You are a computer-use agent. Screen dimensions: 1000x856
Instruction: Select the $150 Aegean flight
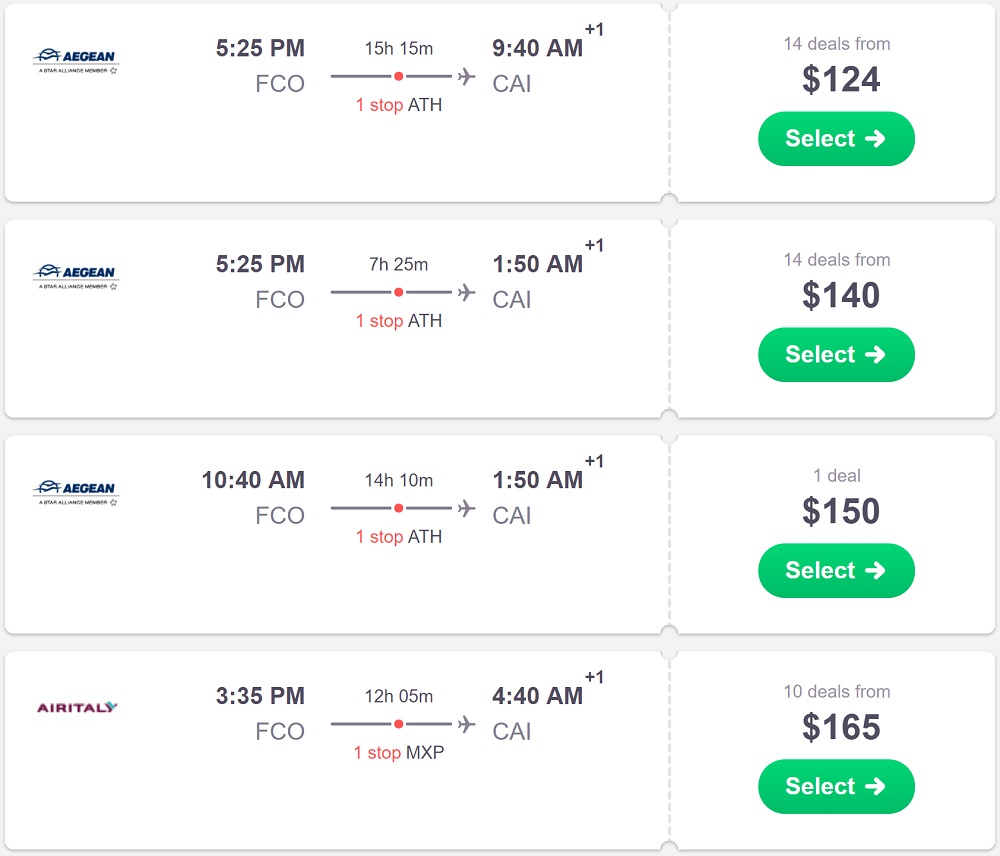point(836,571)
